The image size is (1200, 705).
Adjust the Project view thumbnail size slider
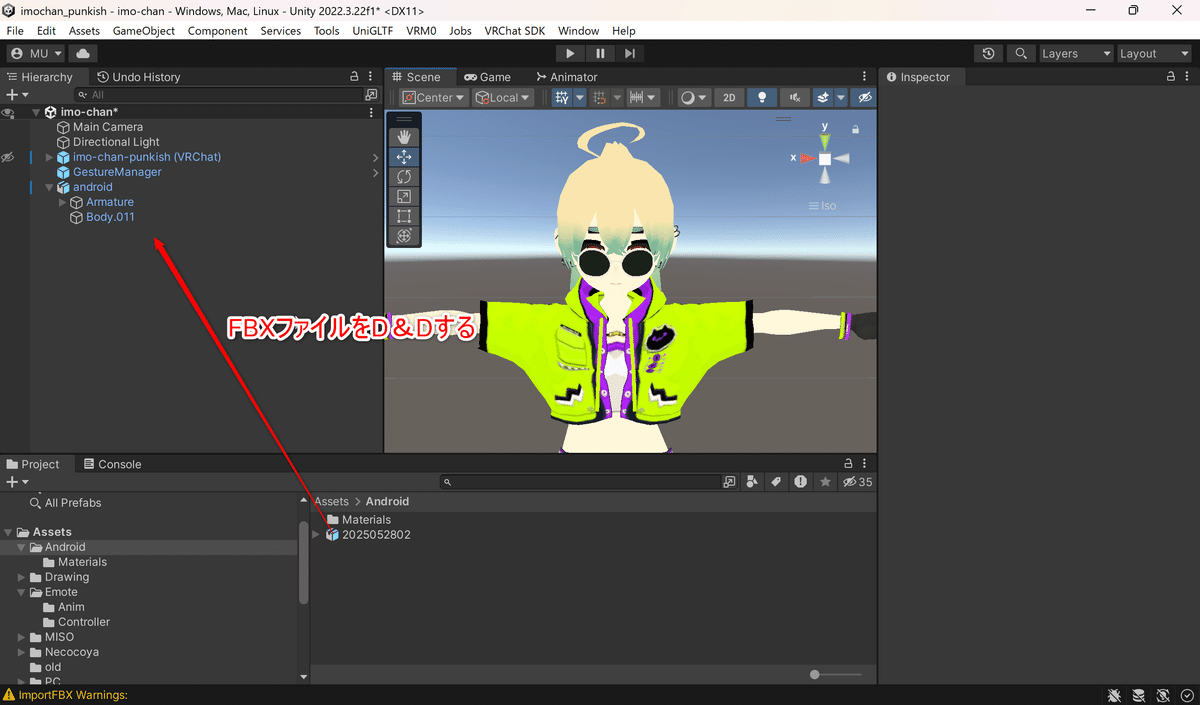pos(814,674)
